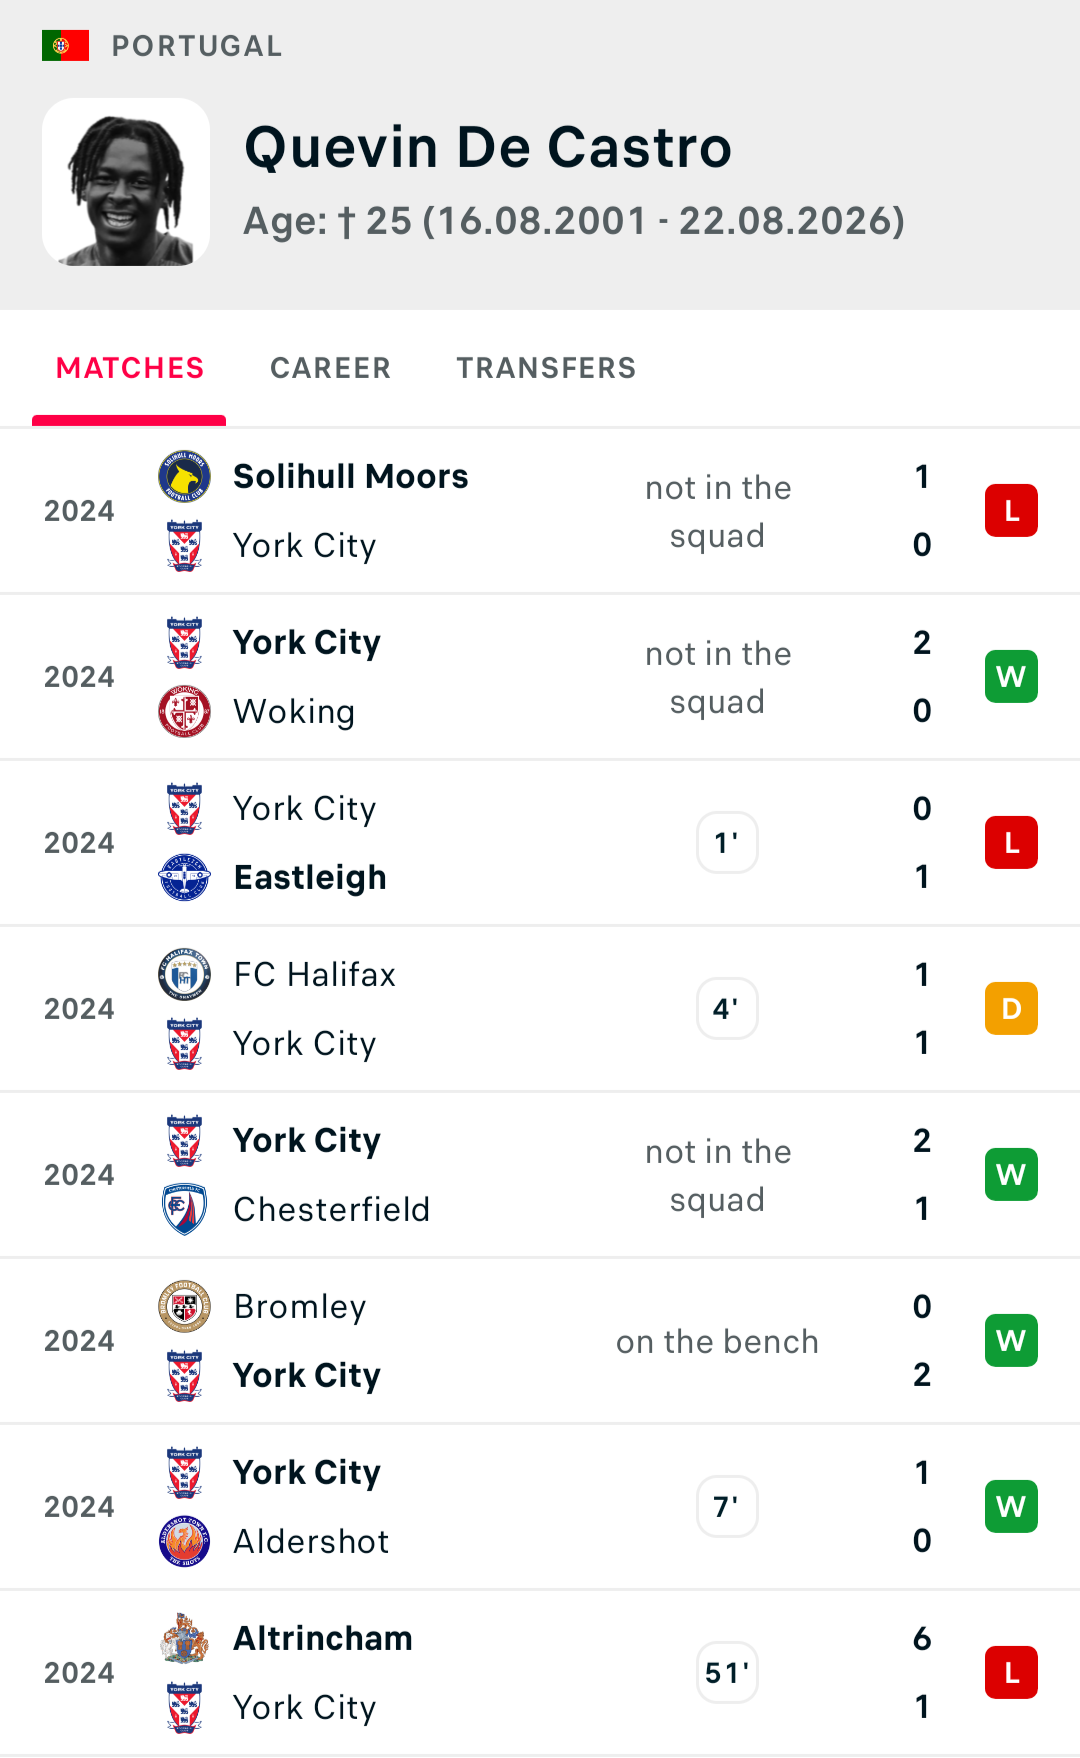Click the Portugal flag icon
Viewport: 1080px width, 1758px height.
[65, 46]
